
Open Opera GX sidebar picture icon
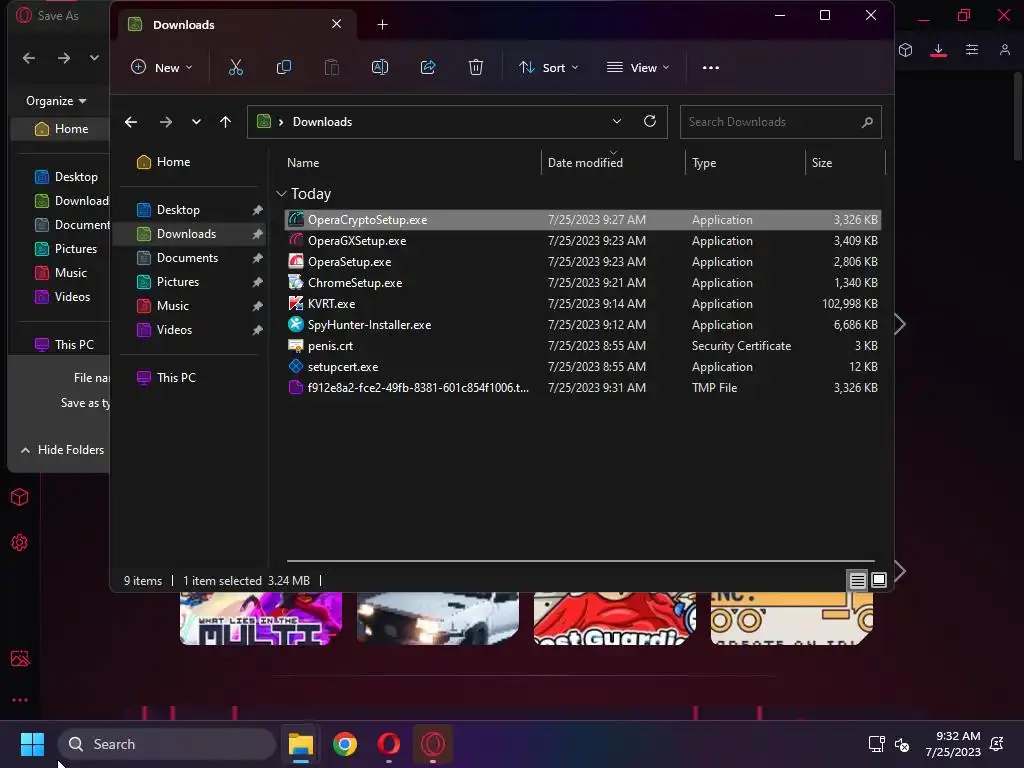[x=20, y=658]
